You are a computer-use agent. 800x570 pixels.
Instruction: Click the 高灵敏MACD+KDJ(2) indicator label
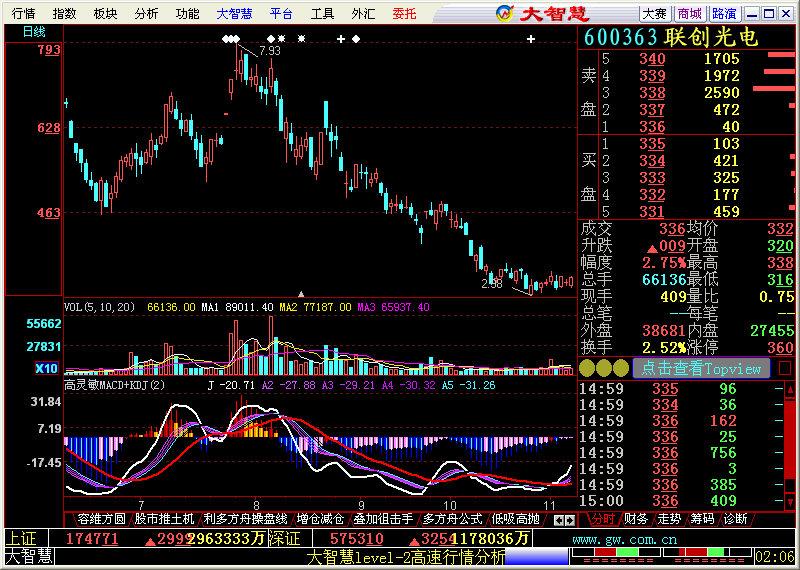[x=114, y=385]
